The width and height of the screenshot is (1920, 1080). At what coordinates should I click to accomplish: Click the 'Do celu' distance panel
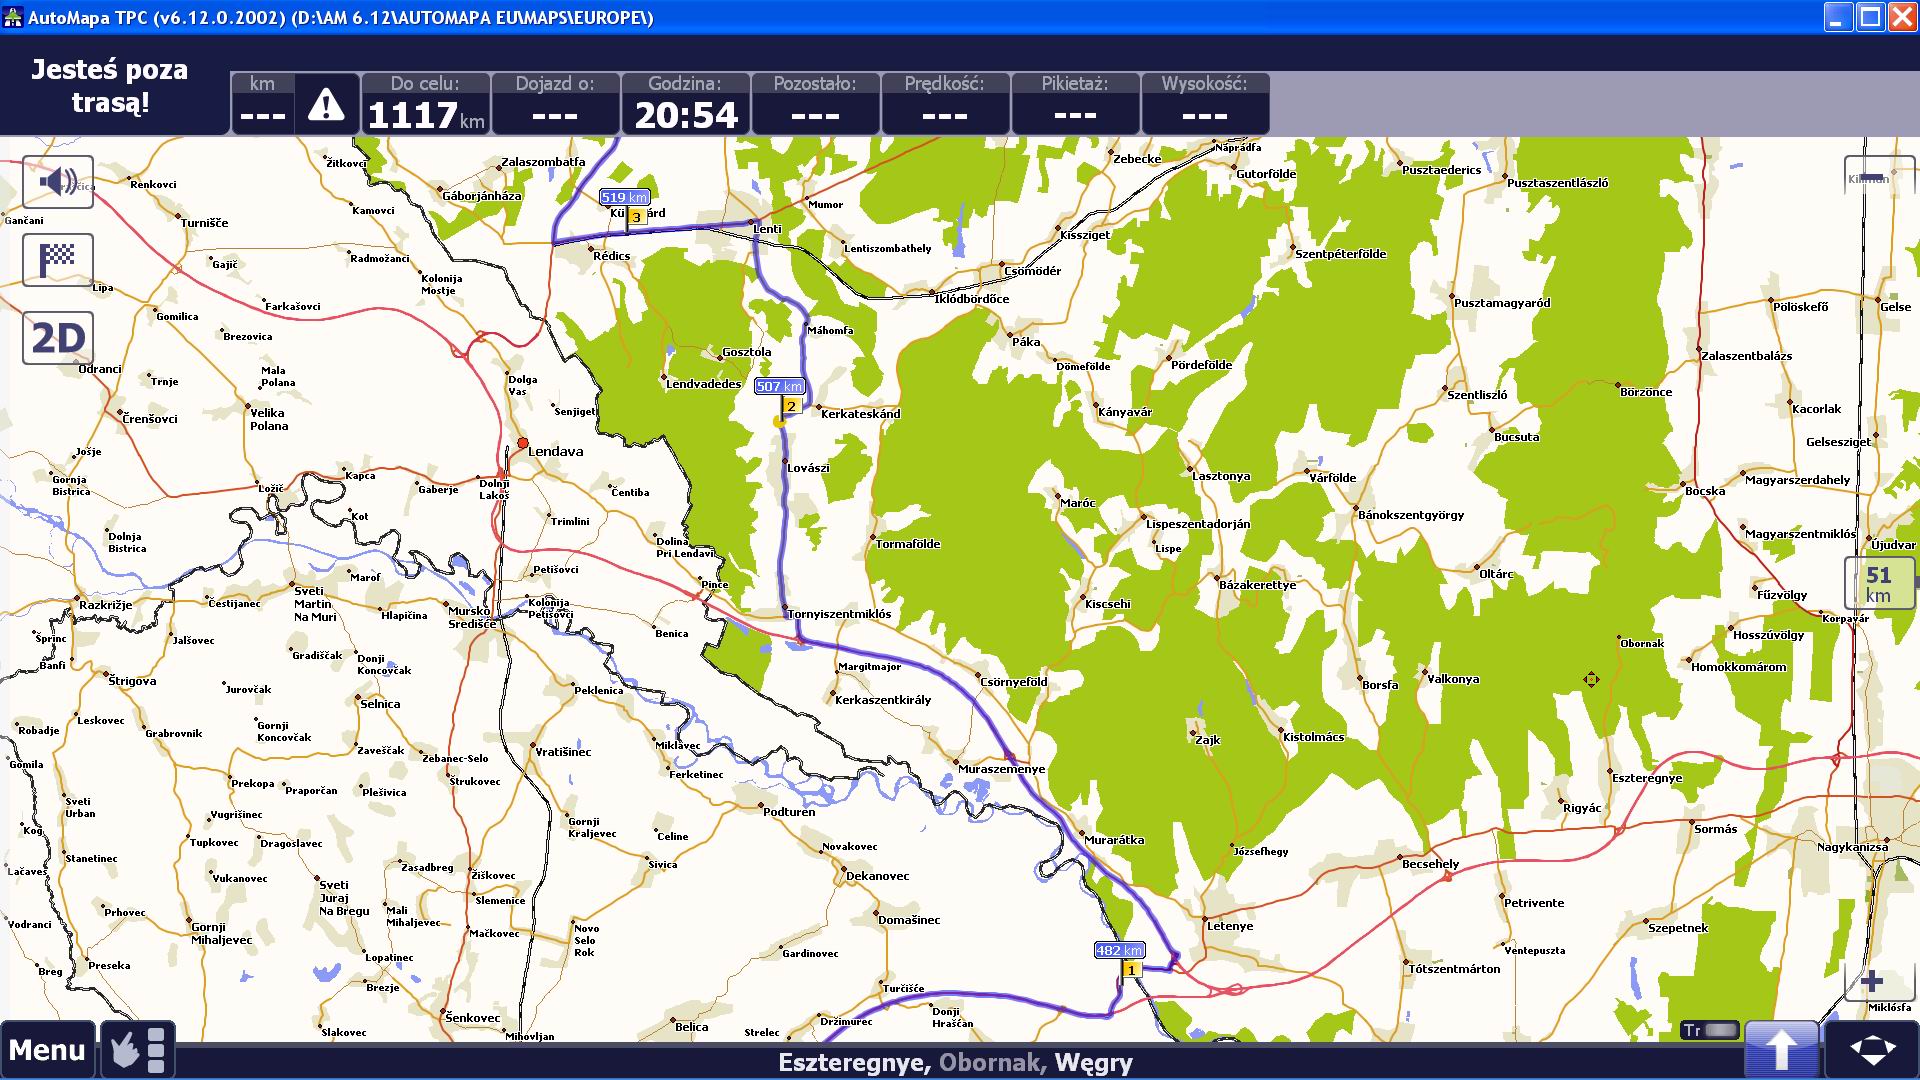click(x=425, y=104)
